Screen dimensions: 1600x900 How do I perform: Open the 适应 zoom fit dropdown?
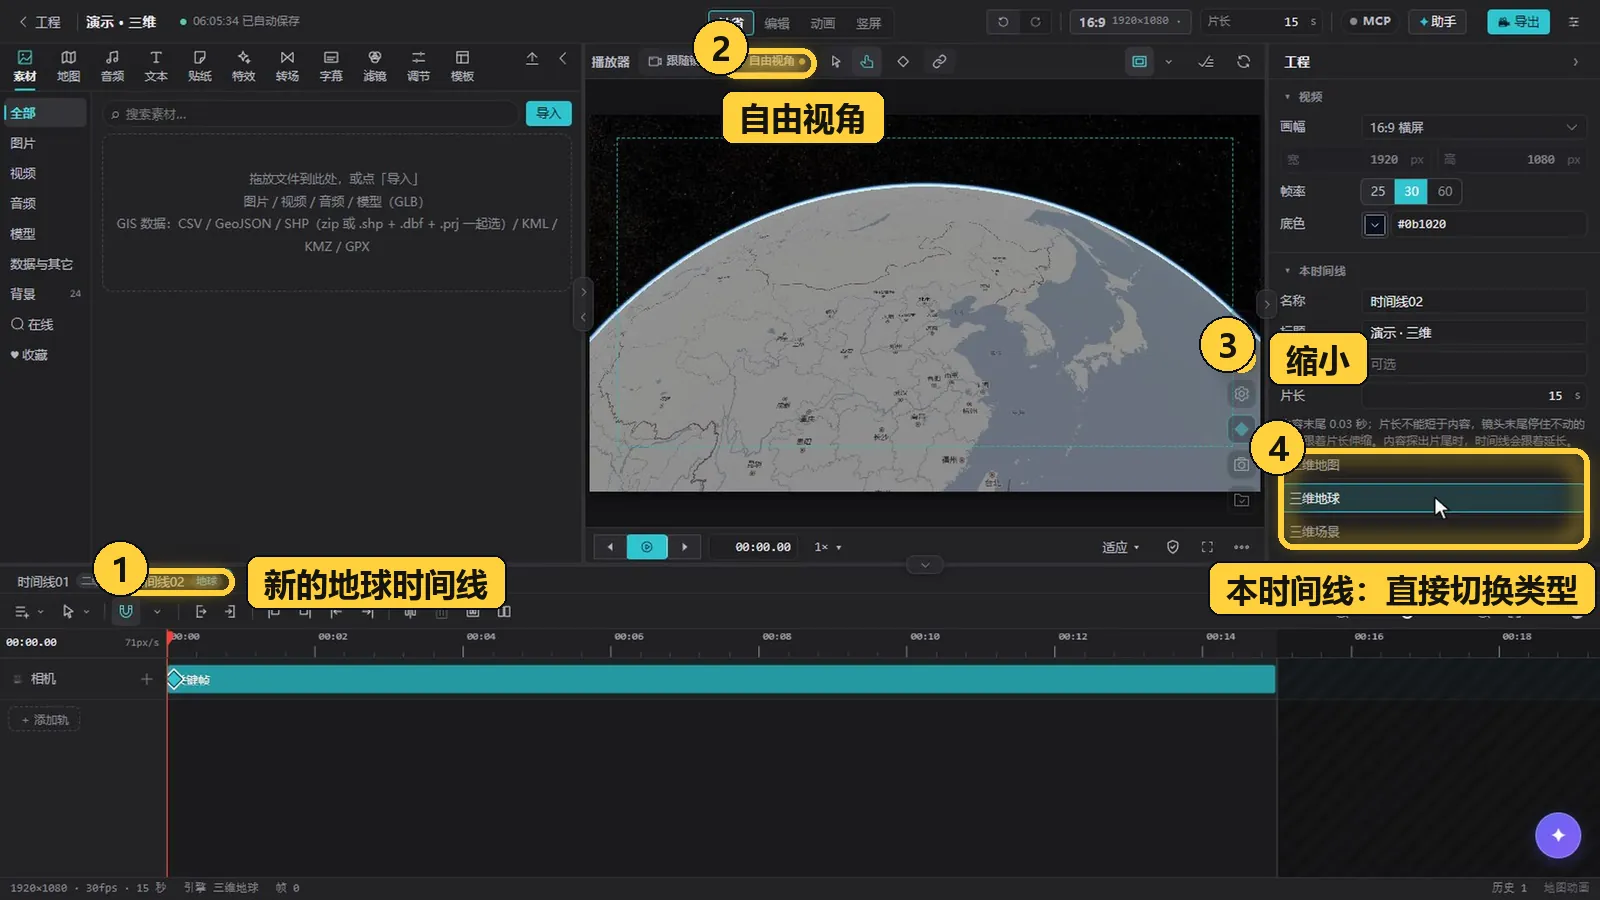[1121, 547]
